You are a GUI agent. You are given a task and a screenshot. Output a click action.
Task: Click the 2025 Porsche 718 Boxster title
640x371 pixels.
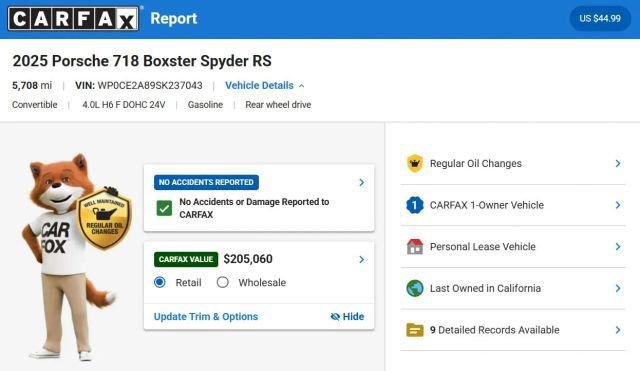pos(142,61)
